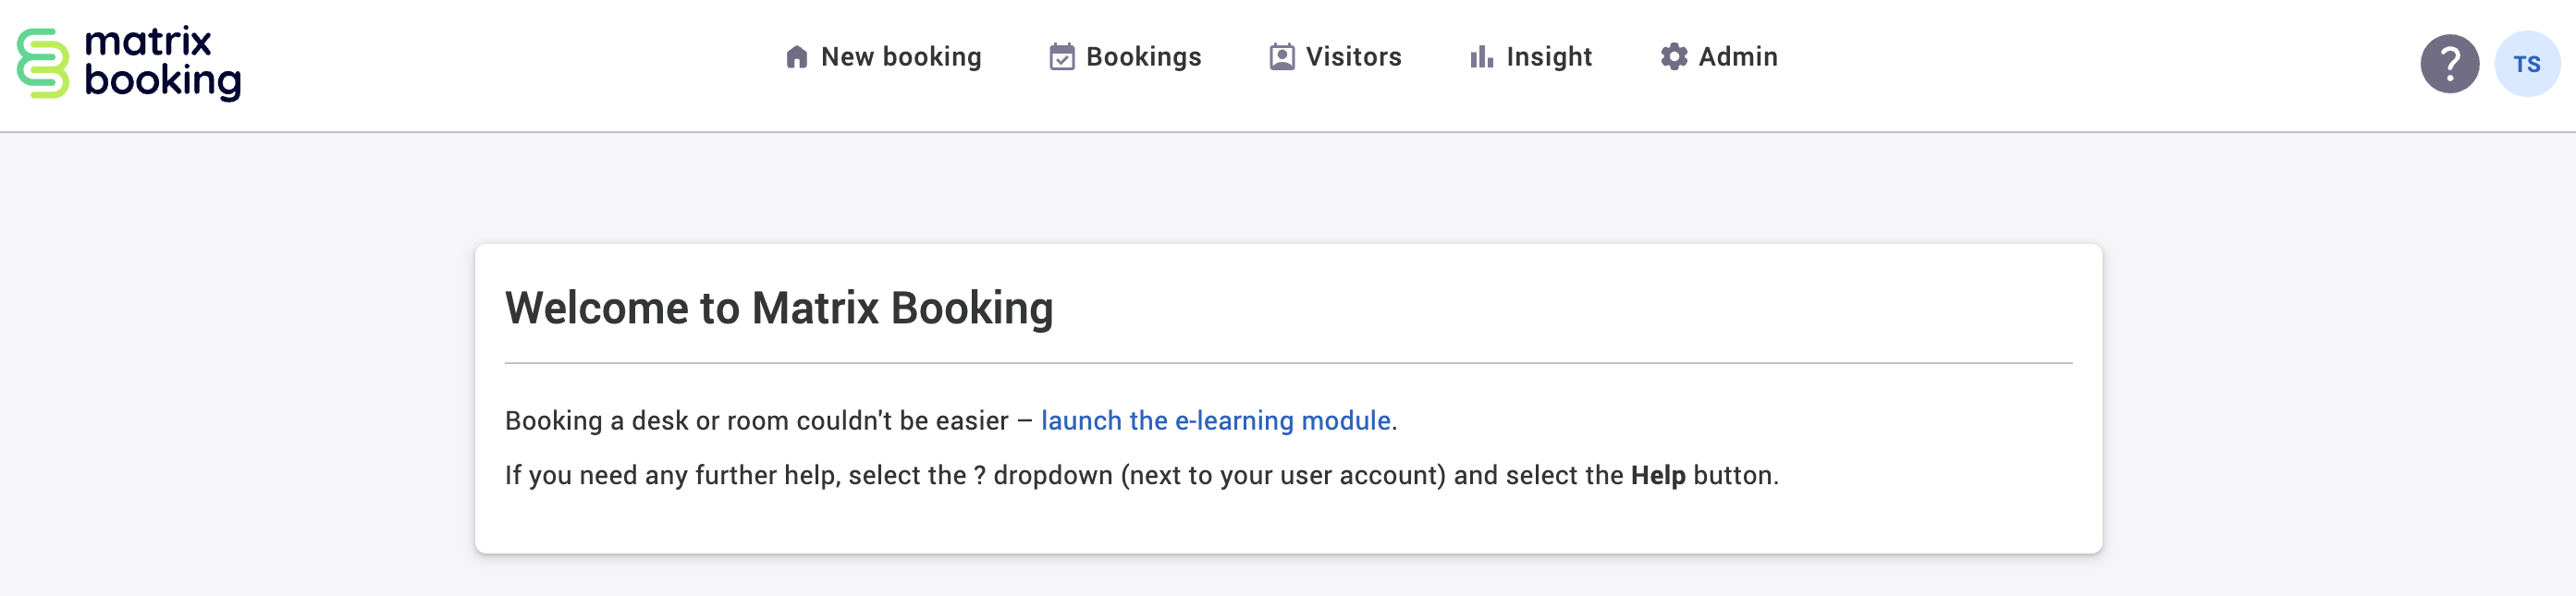This screenshot has width=2576, height=596.
Task: Click the calendar check icon beside Bookings
Action: (1061, 57)
